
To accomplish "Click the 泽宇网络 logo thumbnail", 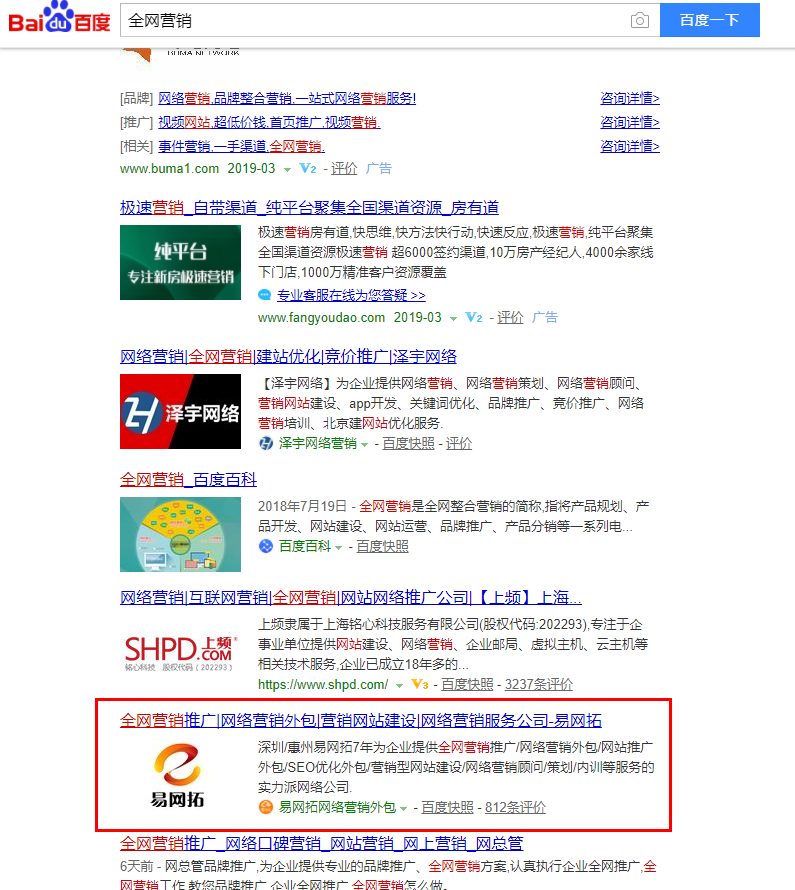I will 180,412.
